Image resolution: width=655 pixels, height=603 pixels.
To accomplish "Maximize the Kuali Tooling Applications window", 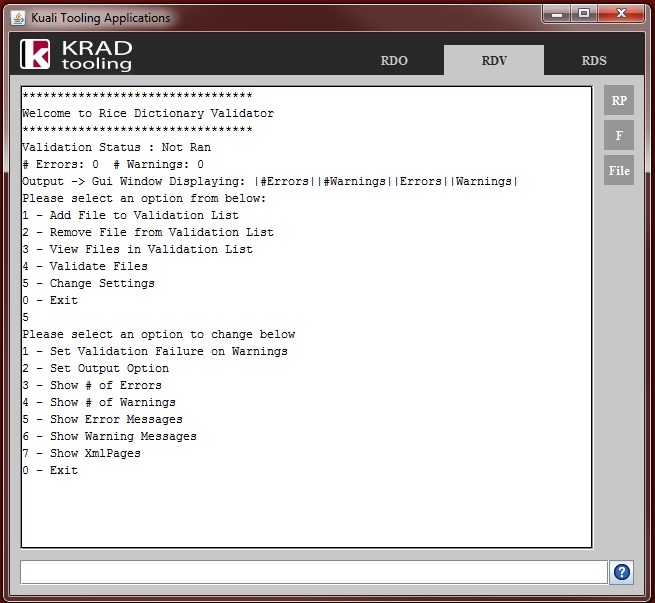I will pos(584,14).
